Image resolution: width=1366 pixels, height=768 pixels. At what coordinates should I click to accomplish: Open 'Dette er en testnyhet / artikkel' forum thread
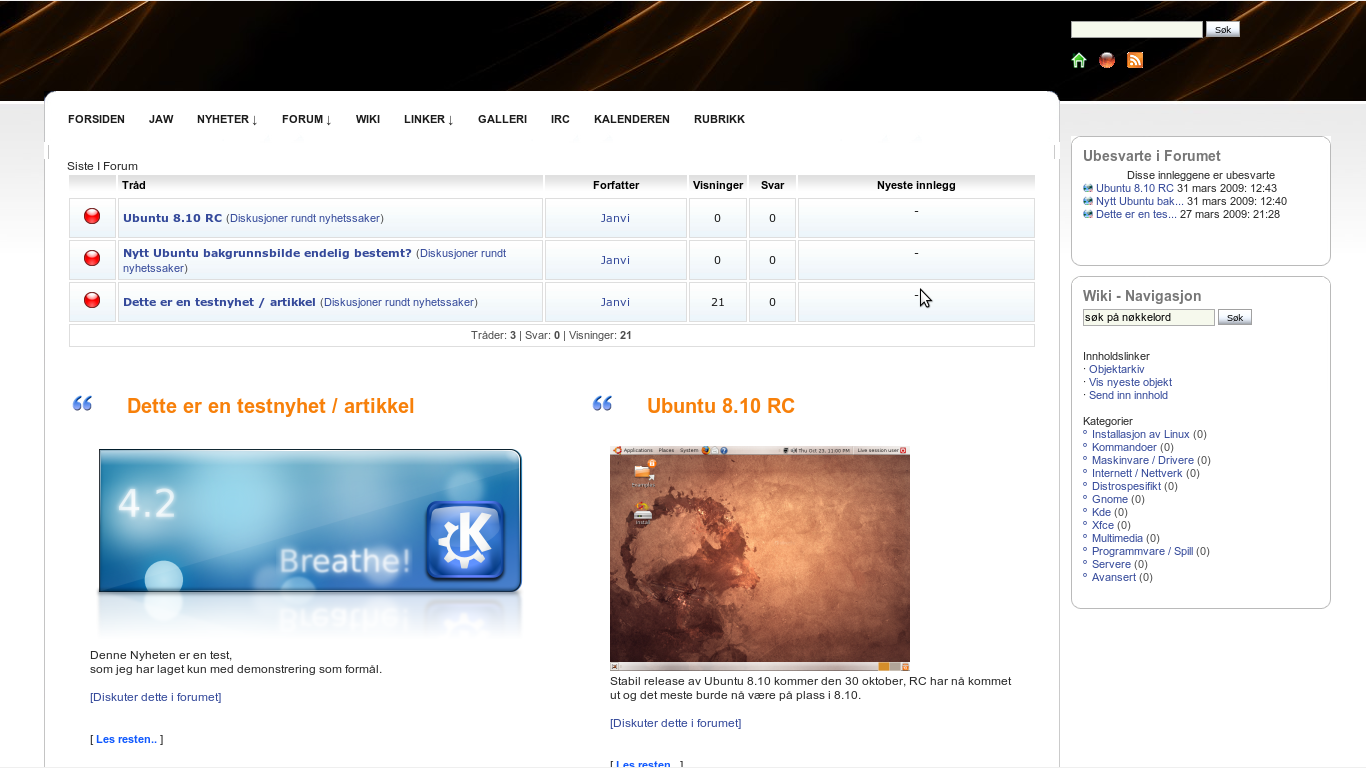(x=219, y=302)
